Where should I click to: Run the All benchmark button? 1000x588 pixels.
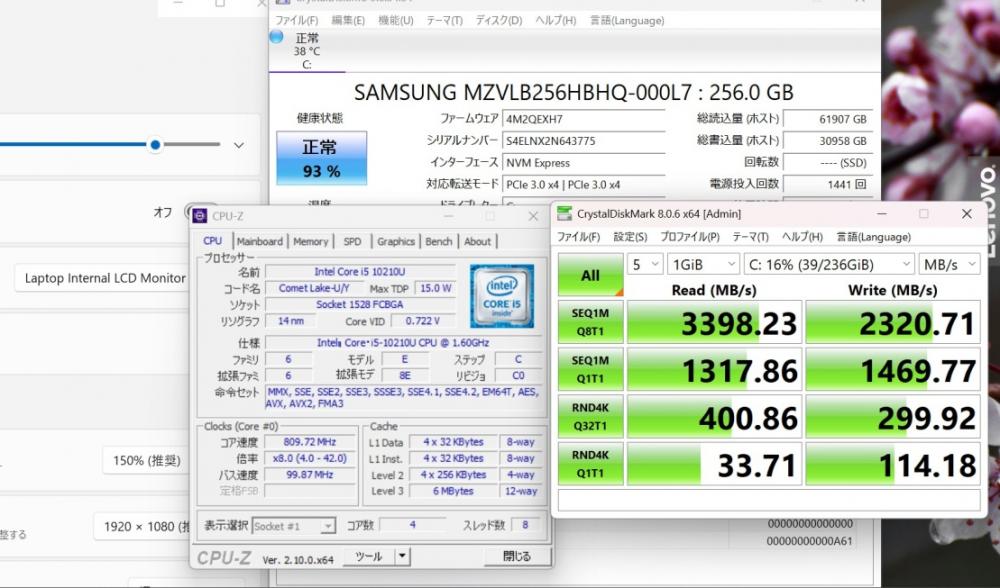(590, 275)
